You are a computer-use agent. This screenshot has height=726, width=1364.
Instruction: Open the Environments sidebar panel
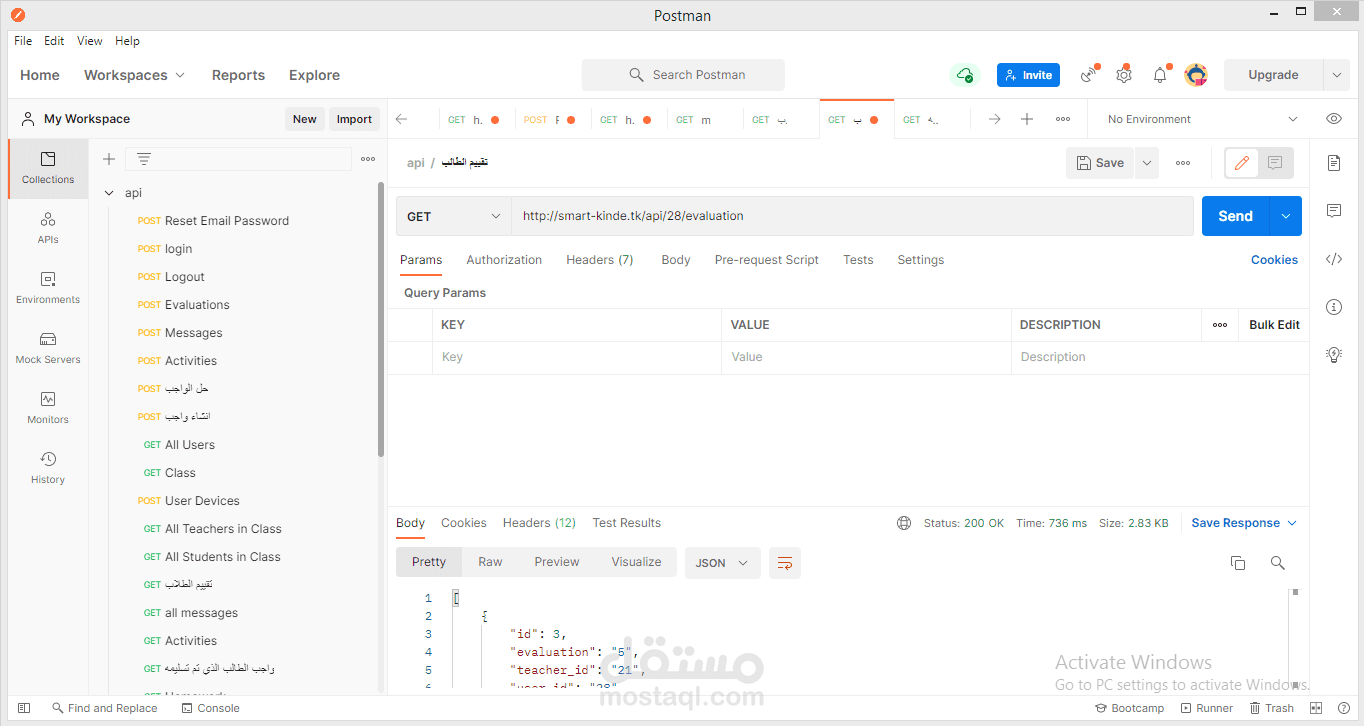pyautogui.click(x=48, y=288)
